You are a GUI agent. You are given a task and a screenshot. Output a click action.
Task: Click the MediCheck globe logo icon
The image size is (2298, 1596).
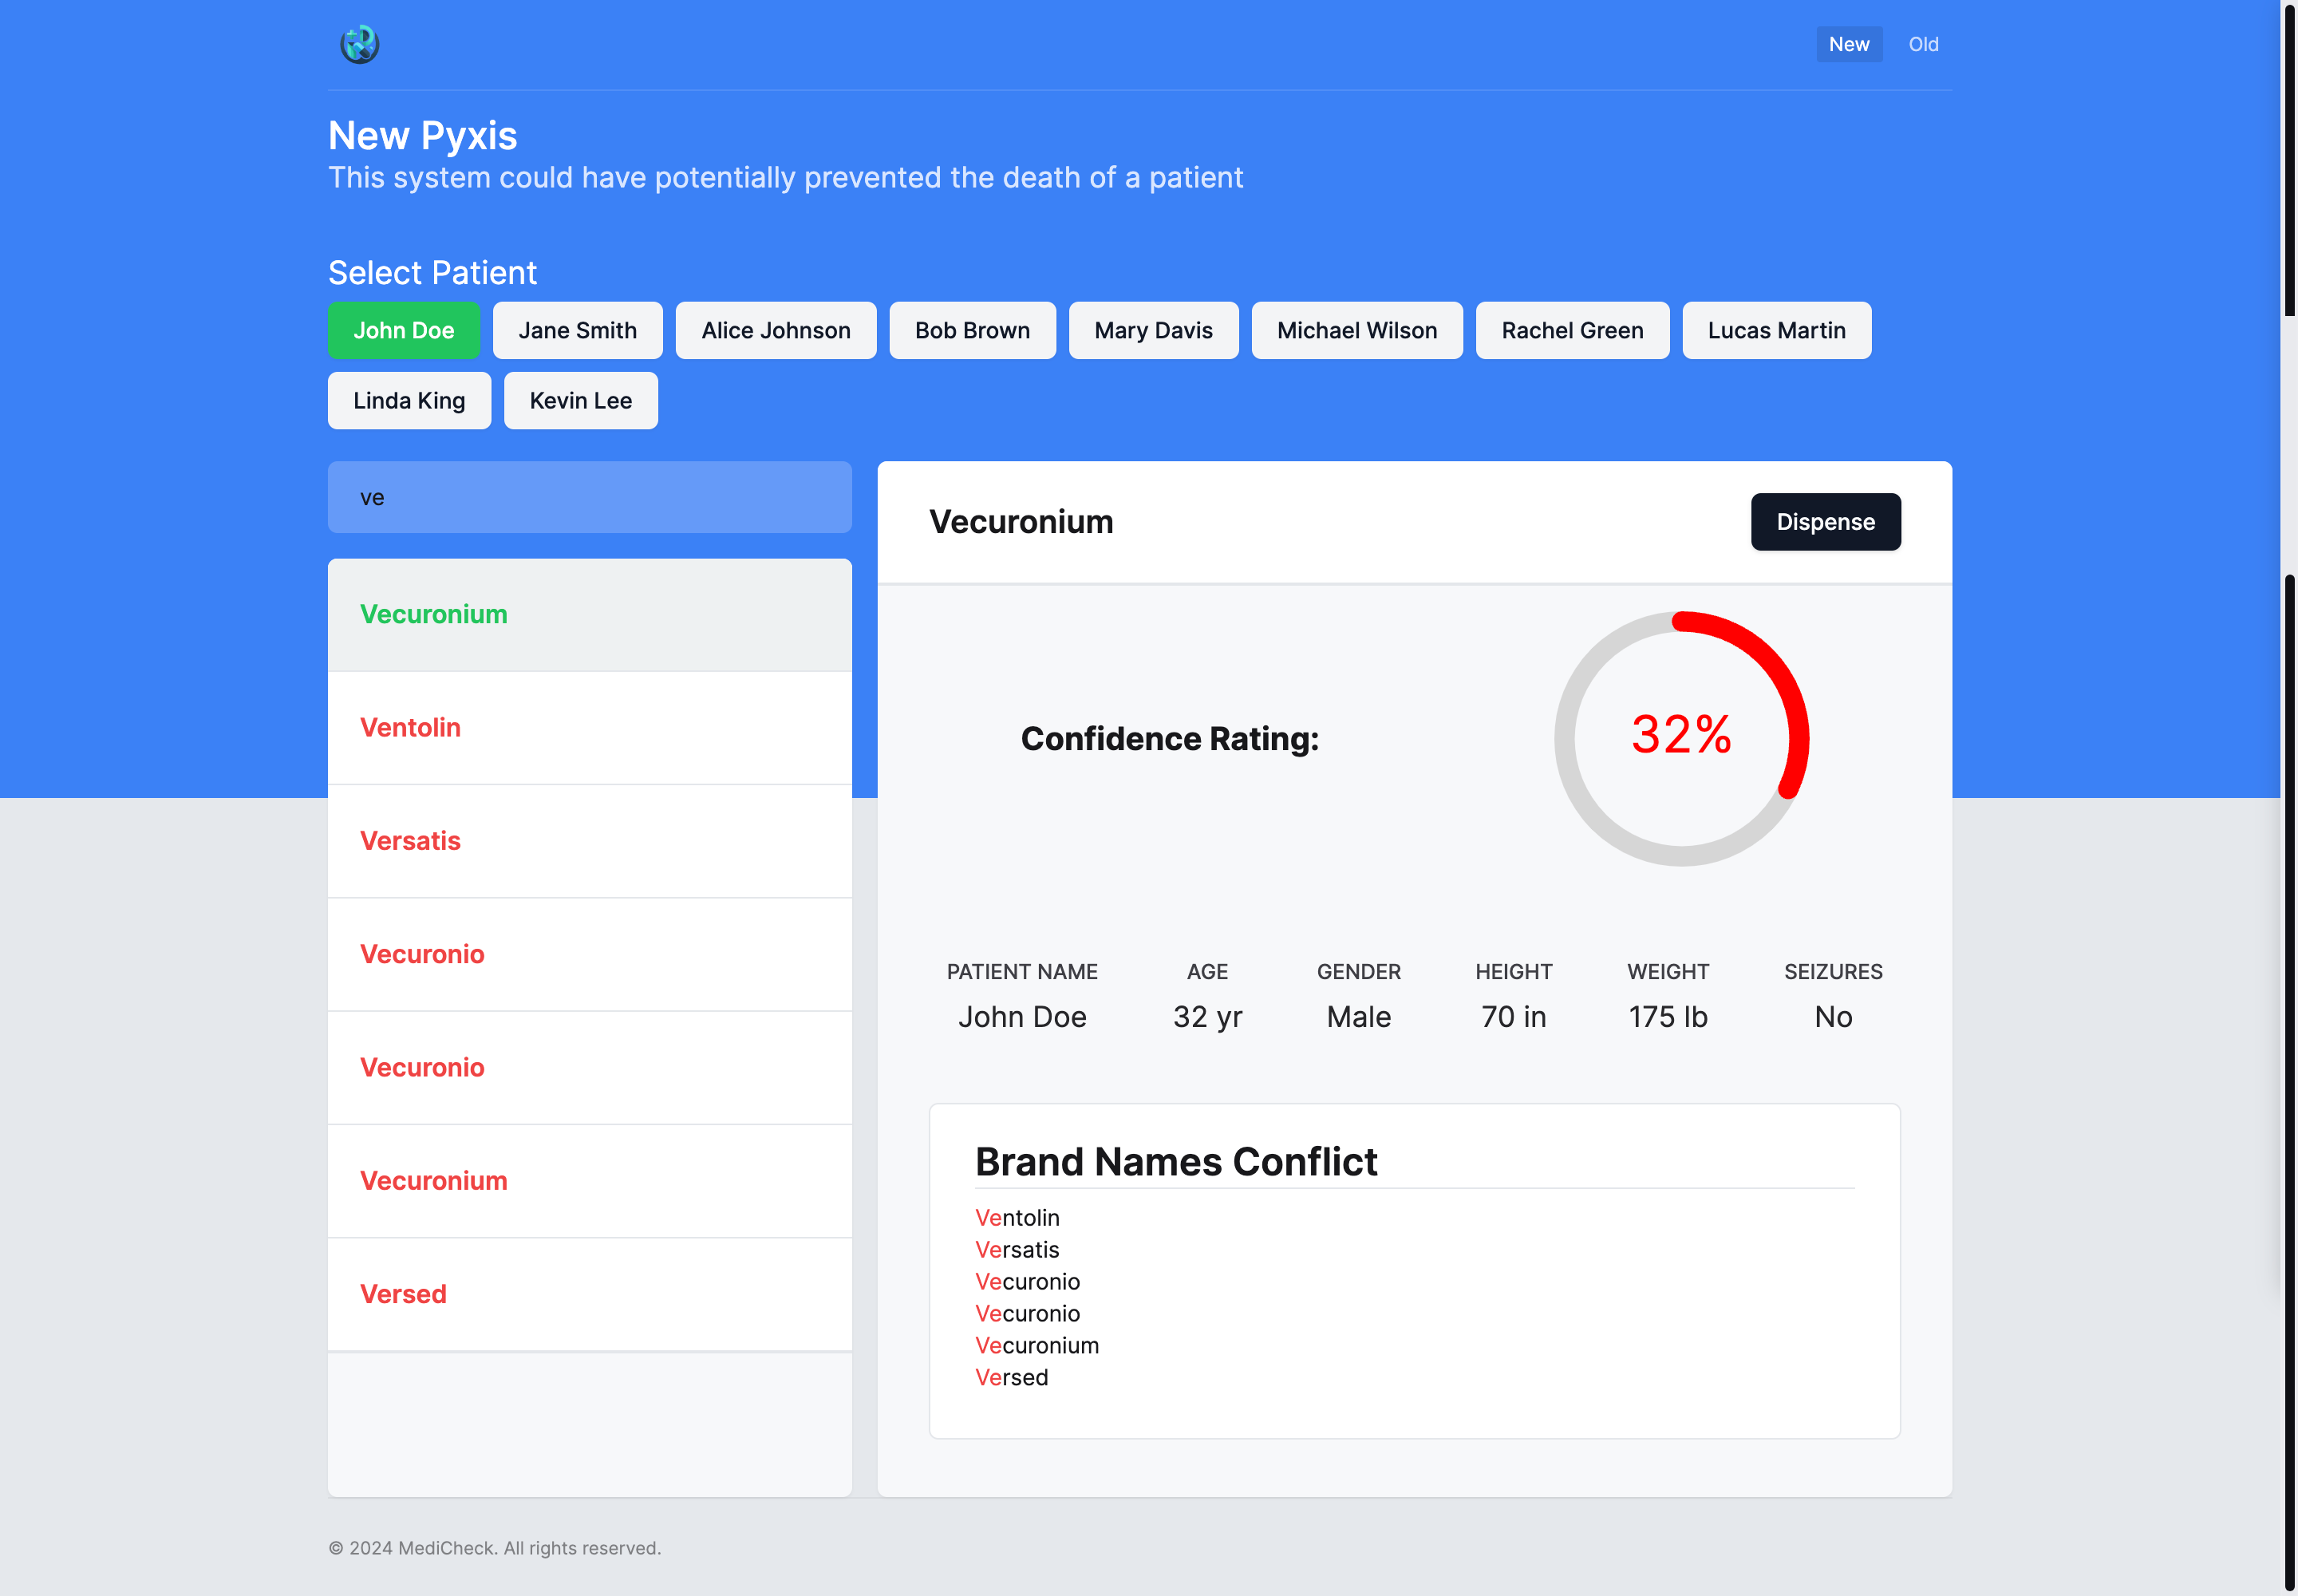pyautogui.click(x=359, y=44)
